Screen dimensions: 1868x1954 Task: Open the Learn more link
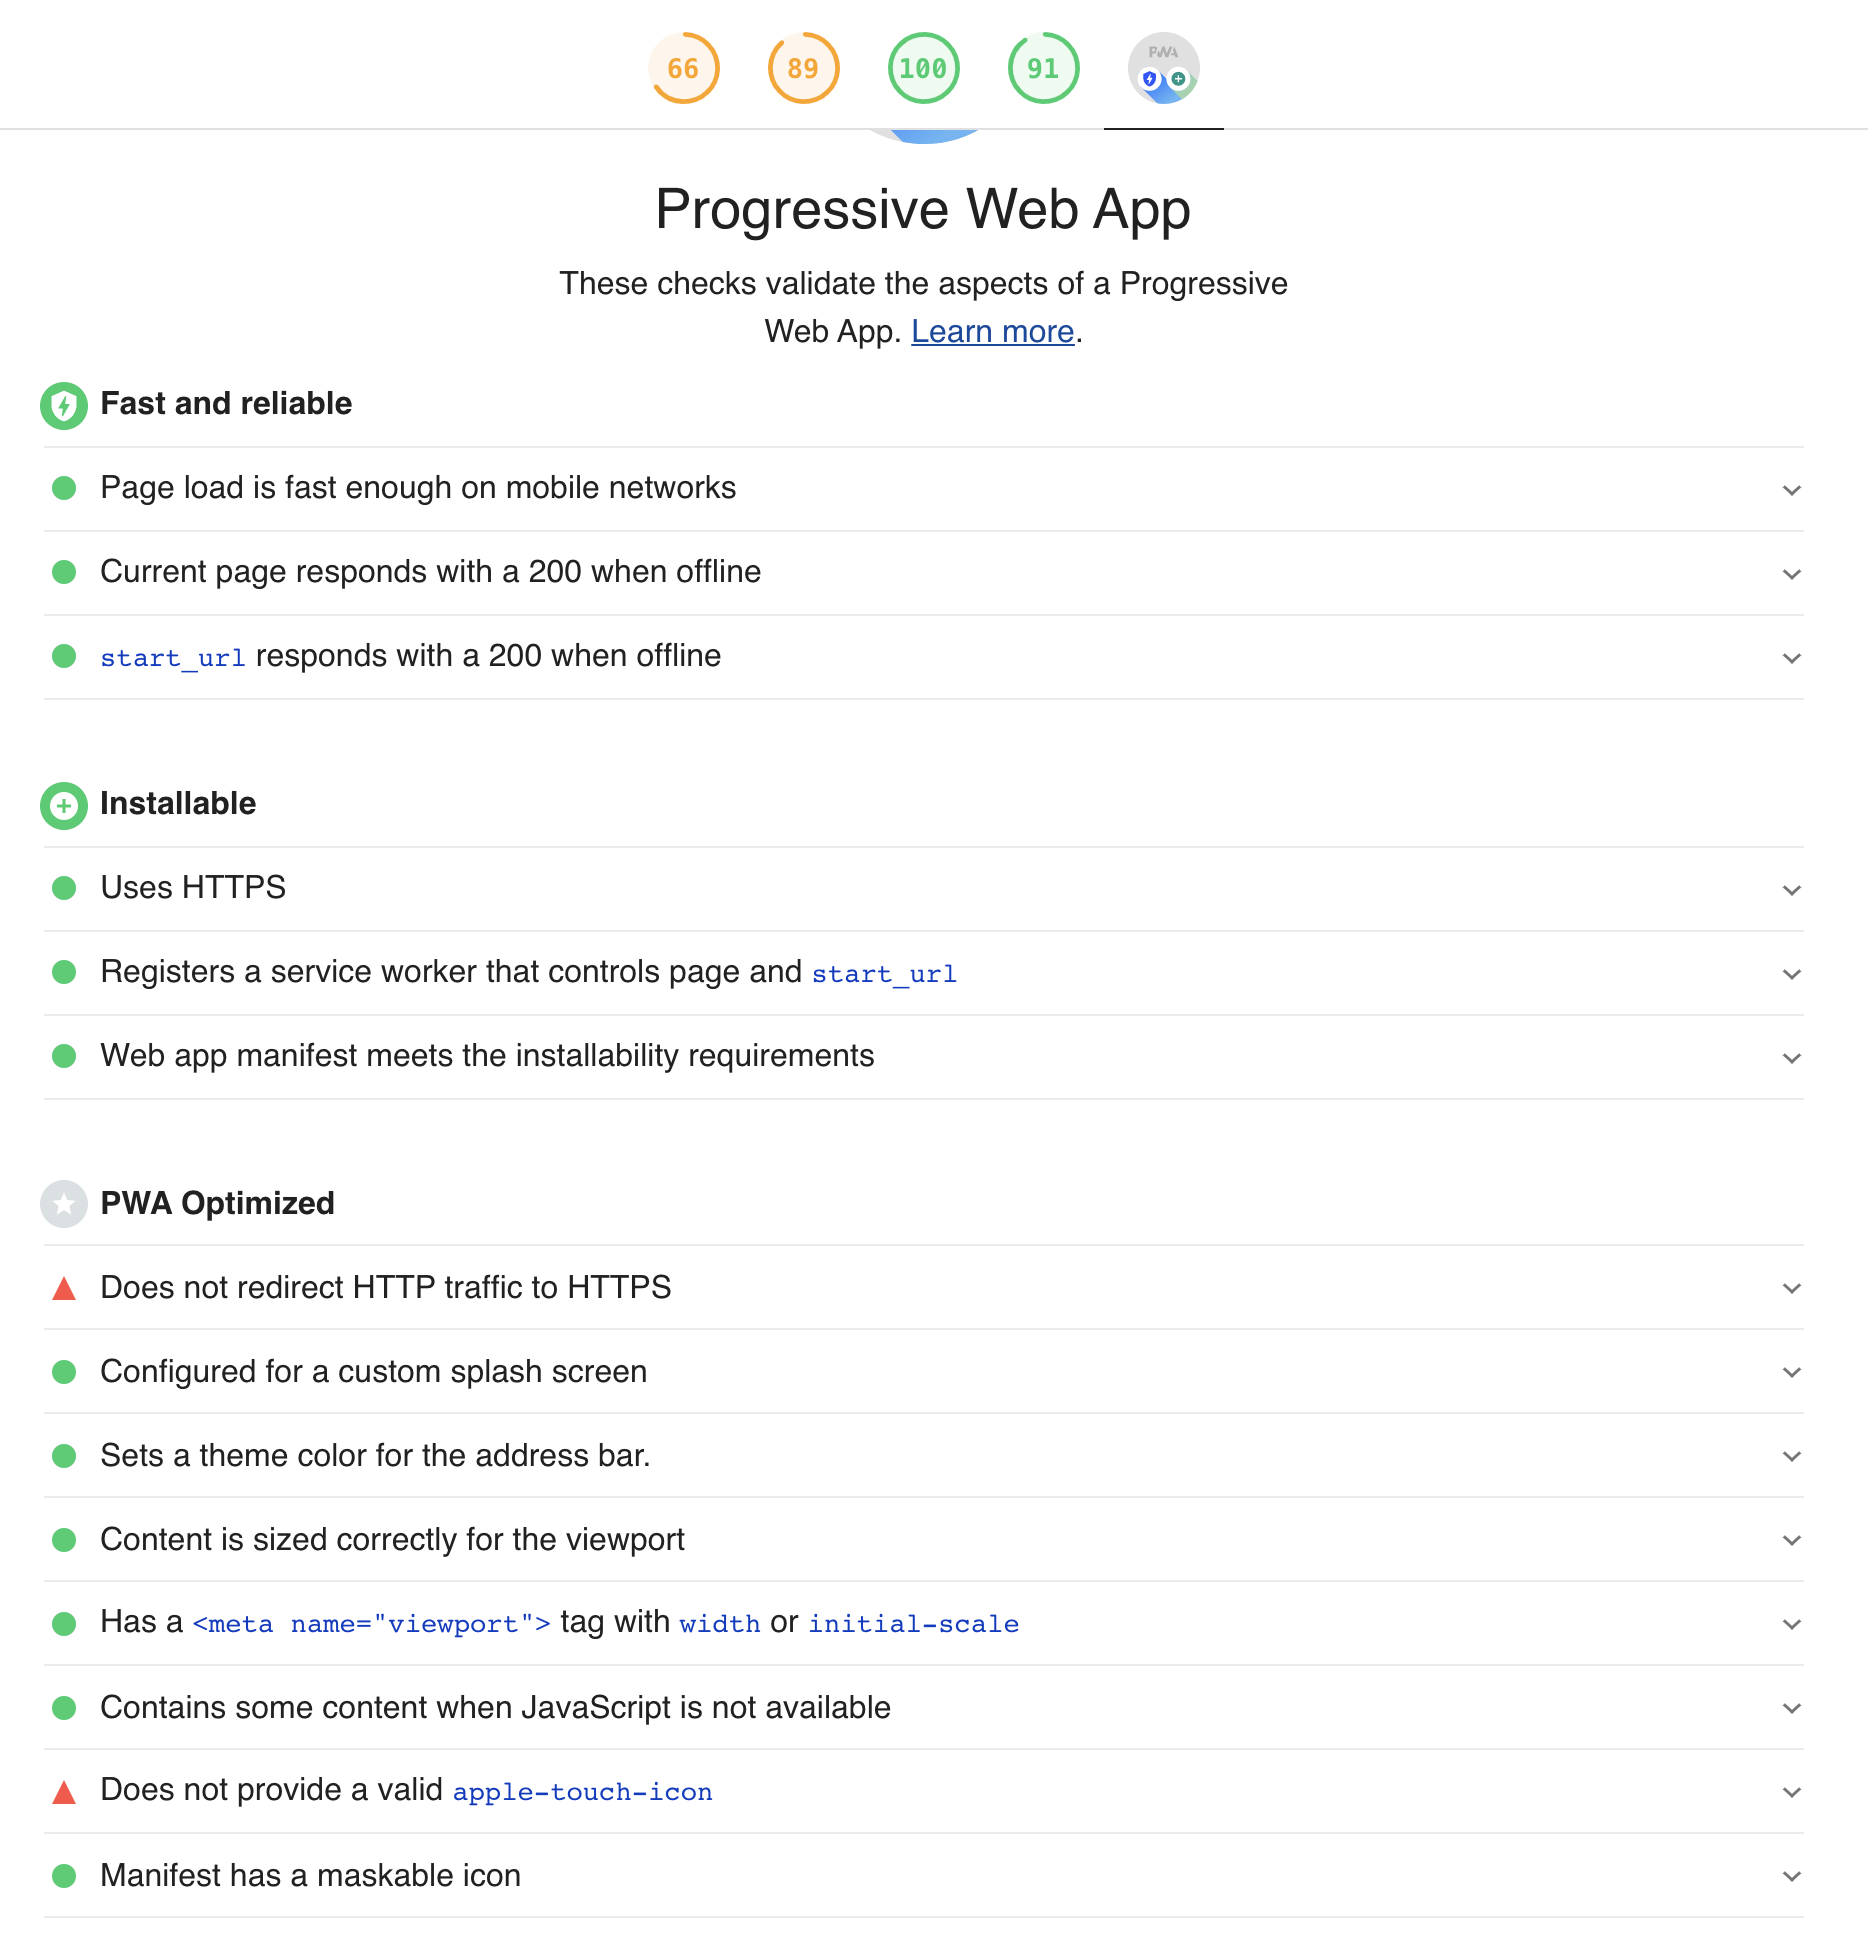coord(992,331)
